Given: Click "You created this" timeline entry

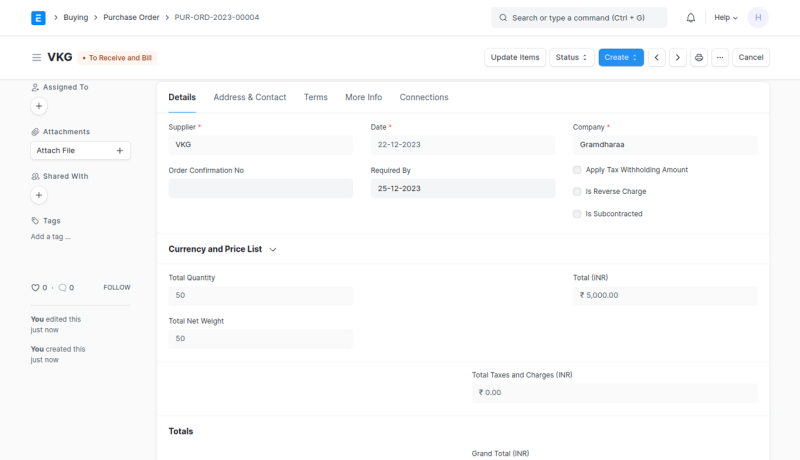Looking at the screenshot, I should (58, 354).
